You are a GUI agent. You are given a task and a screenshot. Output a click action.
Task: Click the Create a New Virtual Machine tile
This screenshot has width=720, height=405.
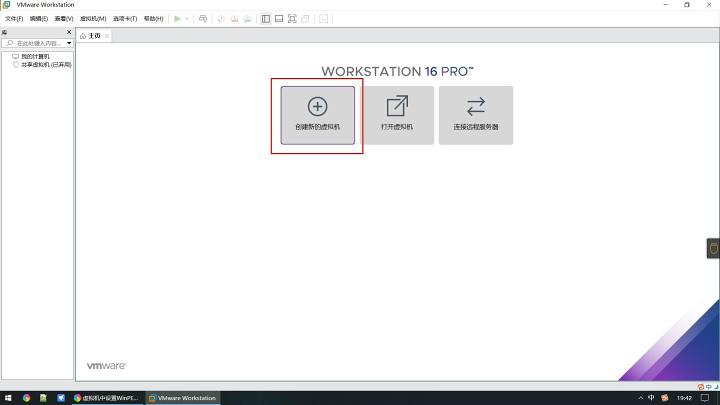pyautogui.click(x=317, y=115)
